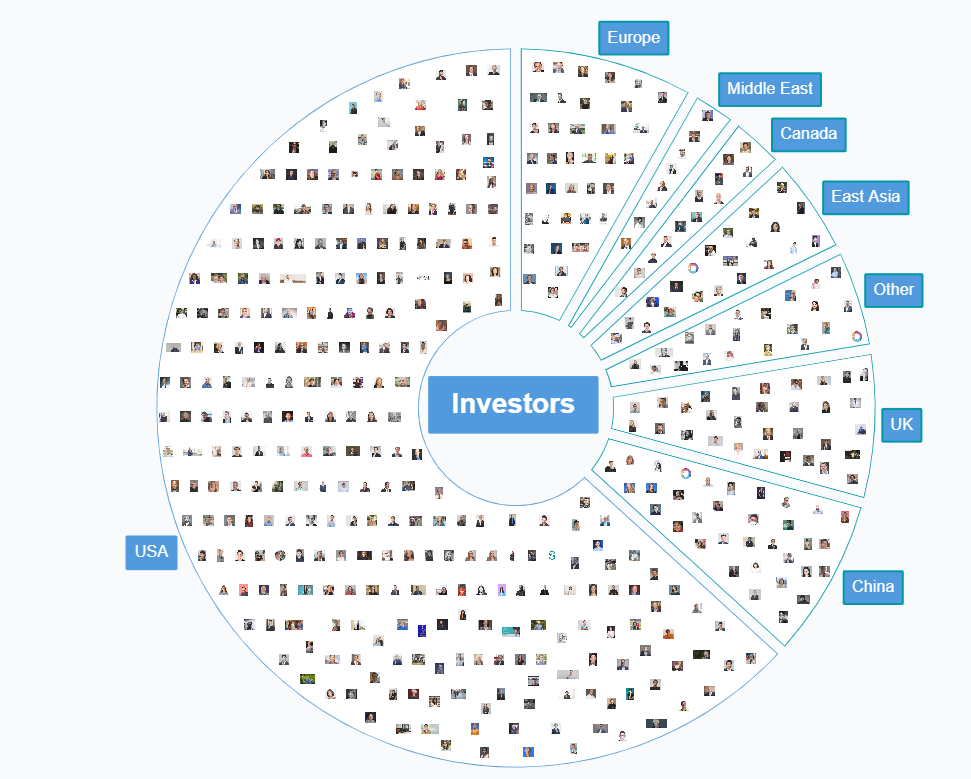Screen dimensions: 971x779
Task: Click the UK region label
Action: 901,425
